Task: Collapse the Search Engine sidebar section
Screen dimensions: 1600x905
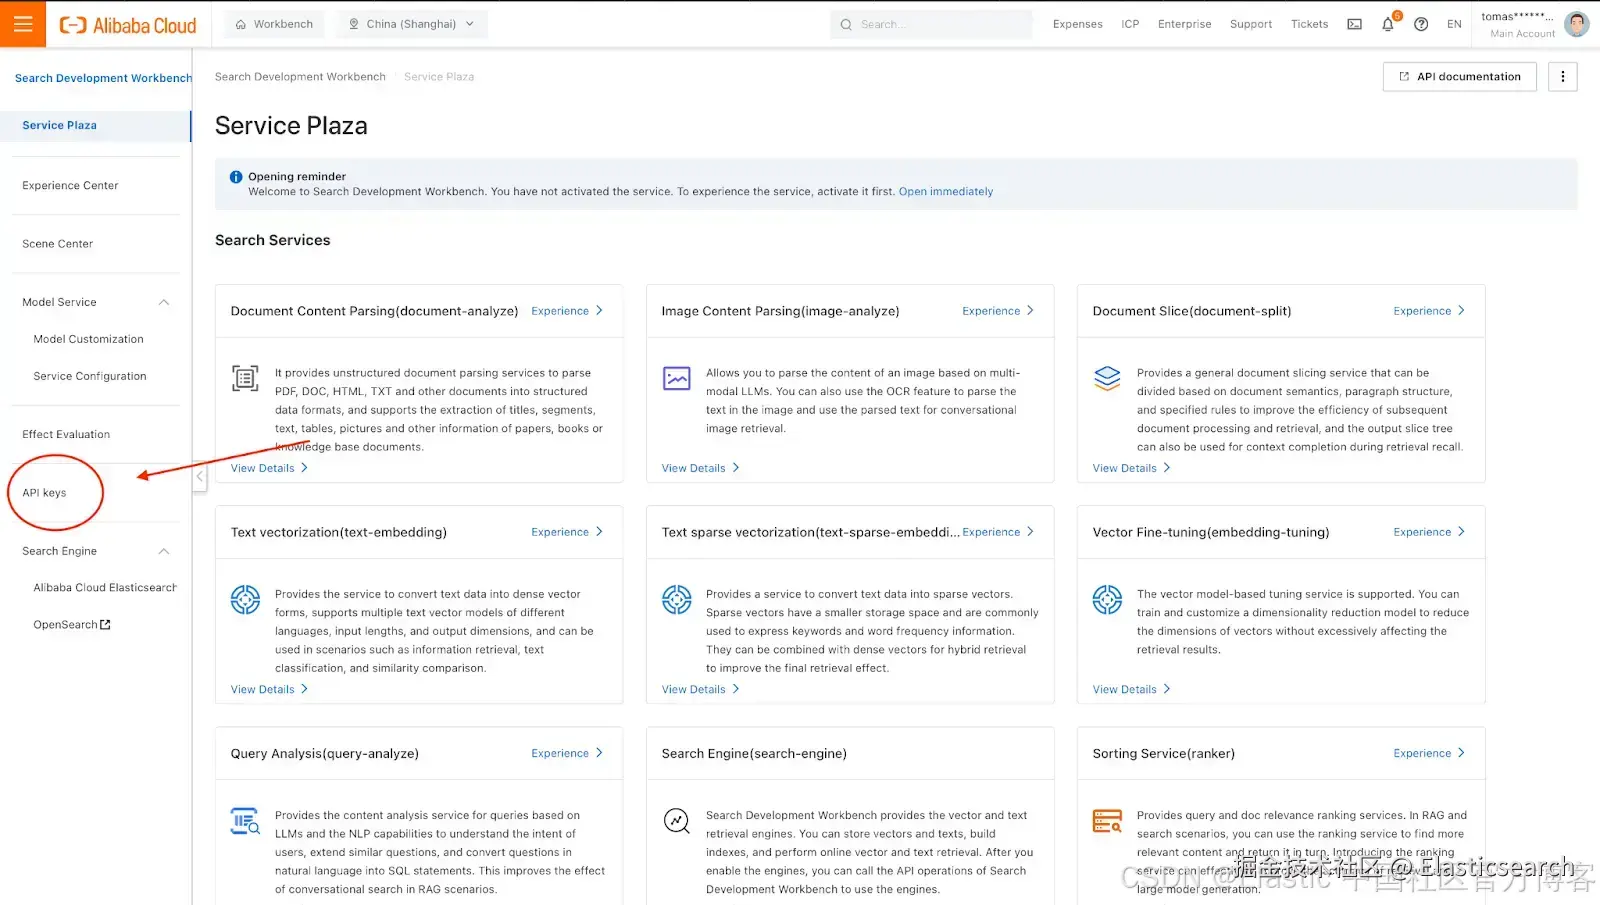Action: 164,551
